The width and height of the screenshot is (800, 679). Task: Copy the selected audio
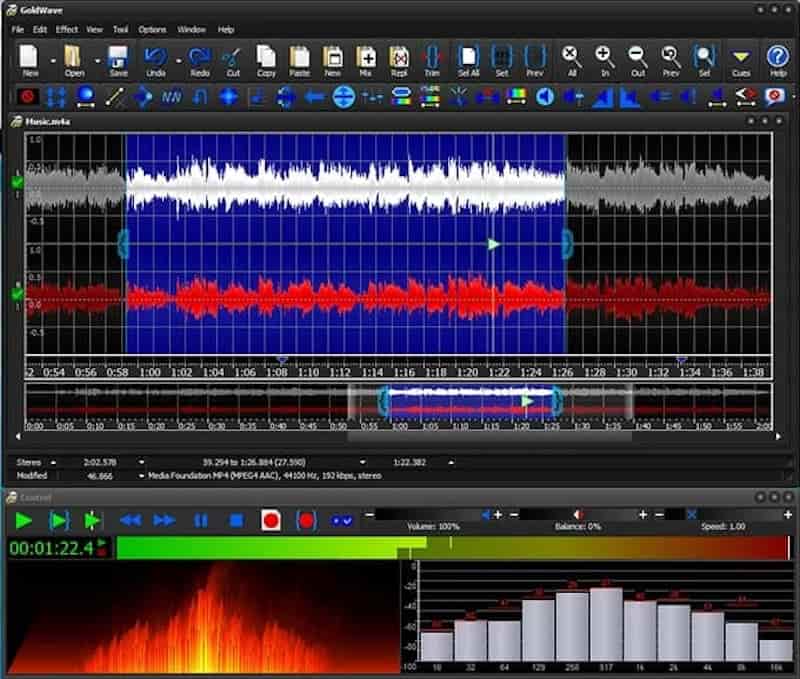[266, 60]
